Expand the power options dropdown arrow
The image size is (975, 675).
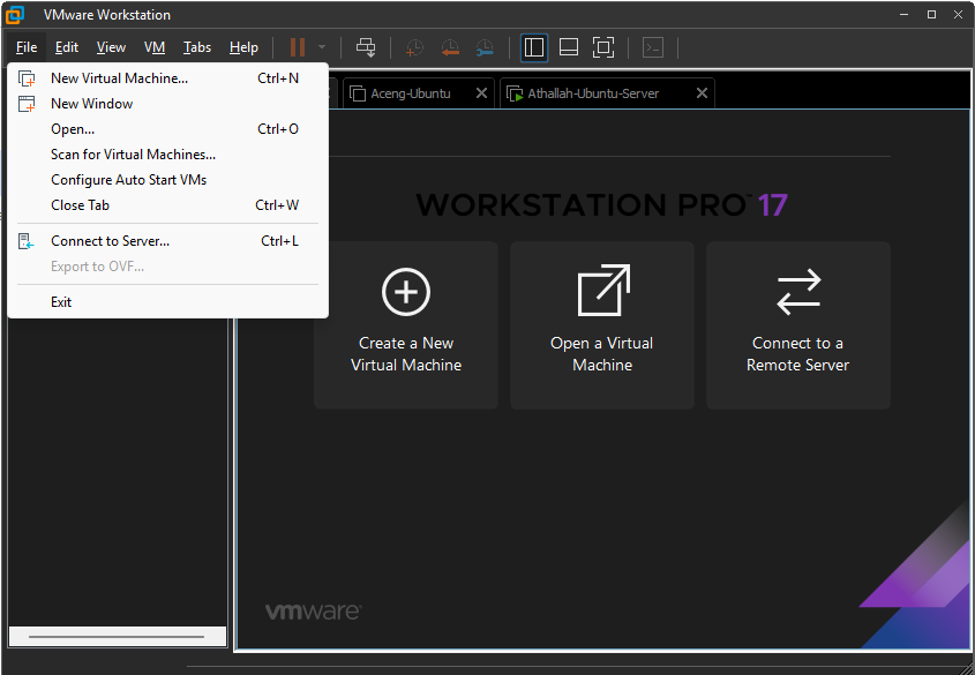[321, 47]
